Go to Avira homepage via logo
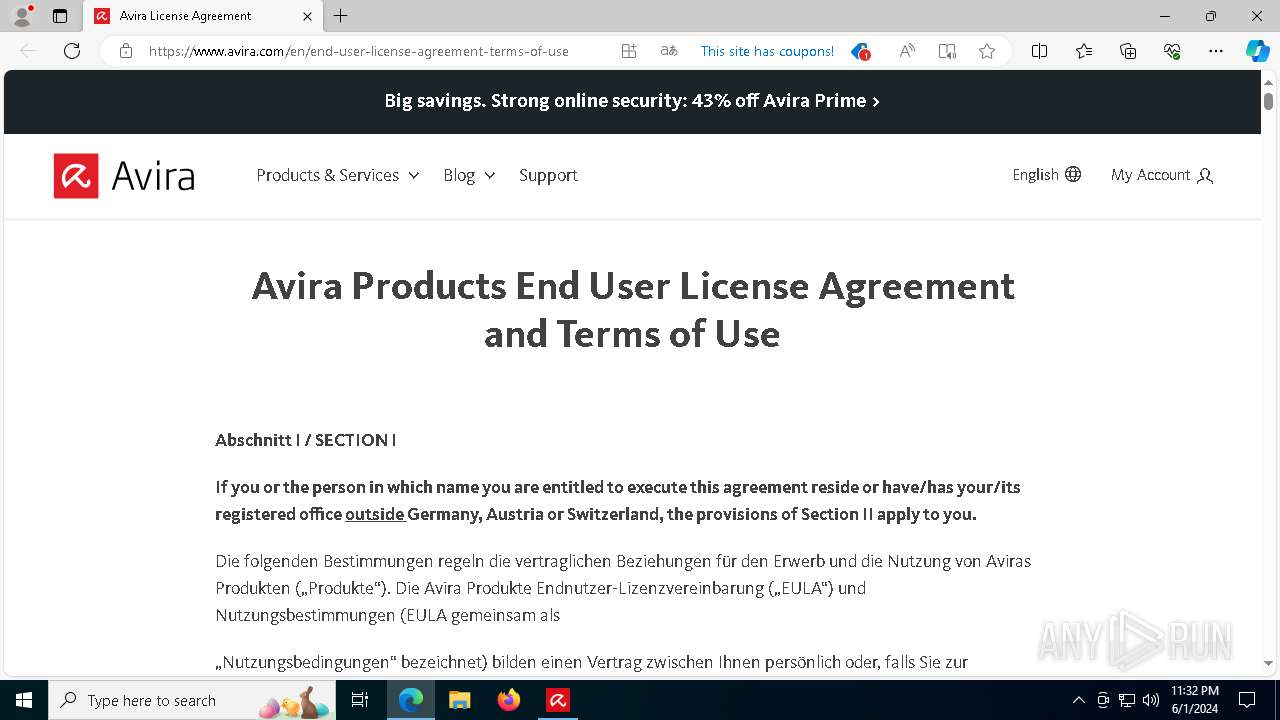The width and height of the screenshot is (1280, 720). pyautogui.click(x=124, y=176)
